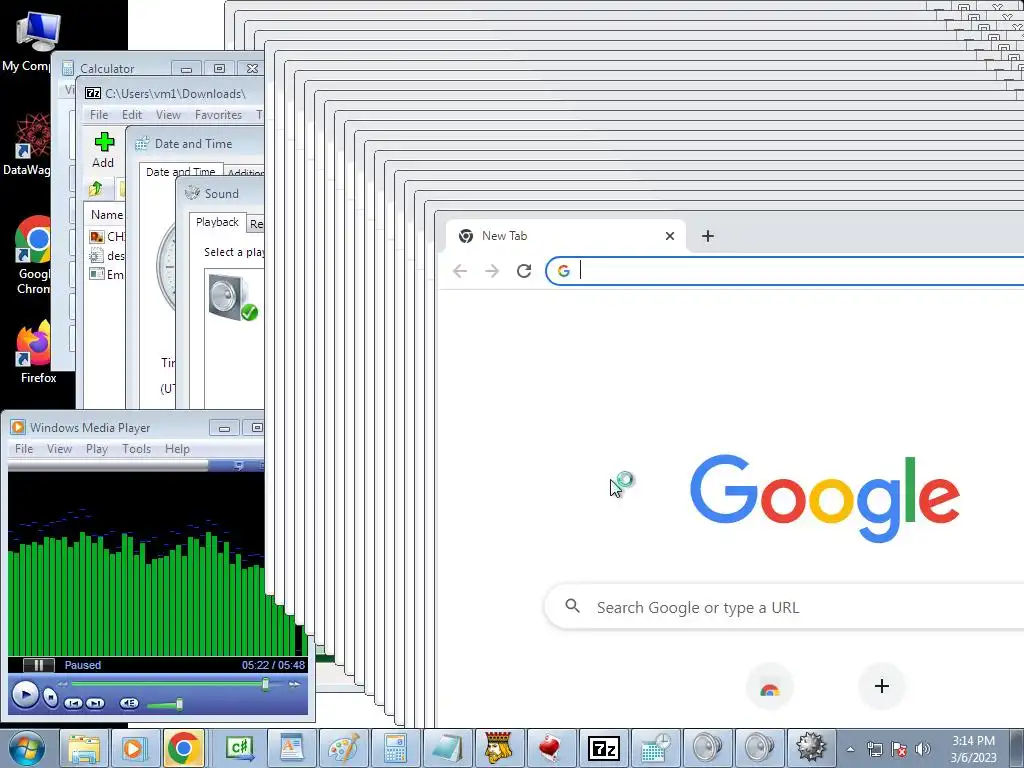The width and height of the screenshot is (1024, 768).
Task: Go back in Chrome
Action: pos(460,271)
